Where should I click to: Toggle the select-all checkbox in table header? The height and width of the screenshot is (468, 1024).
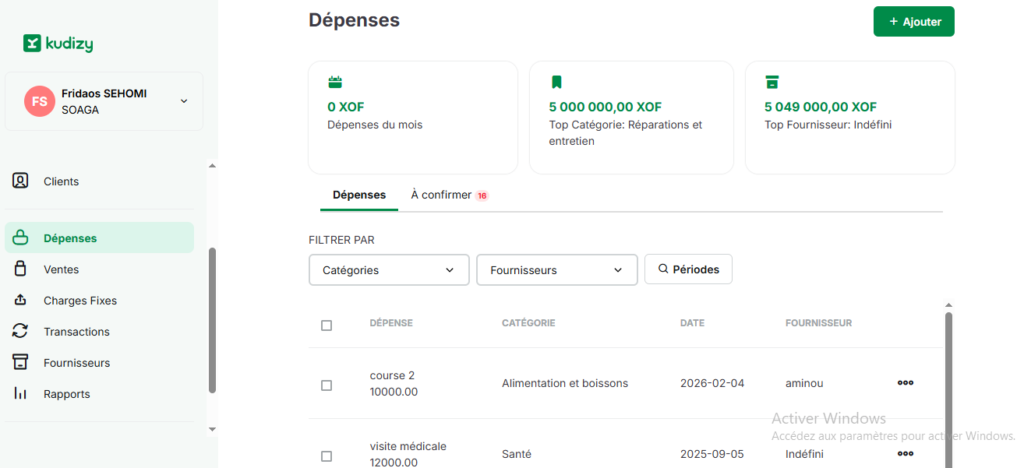(326, 325)
